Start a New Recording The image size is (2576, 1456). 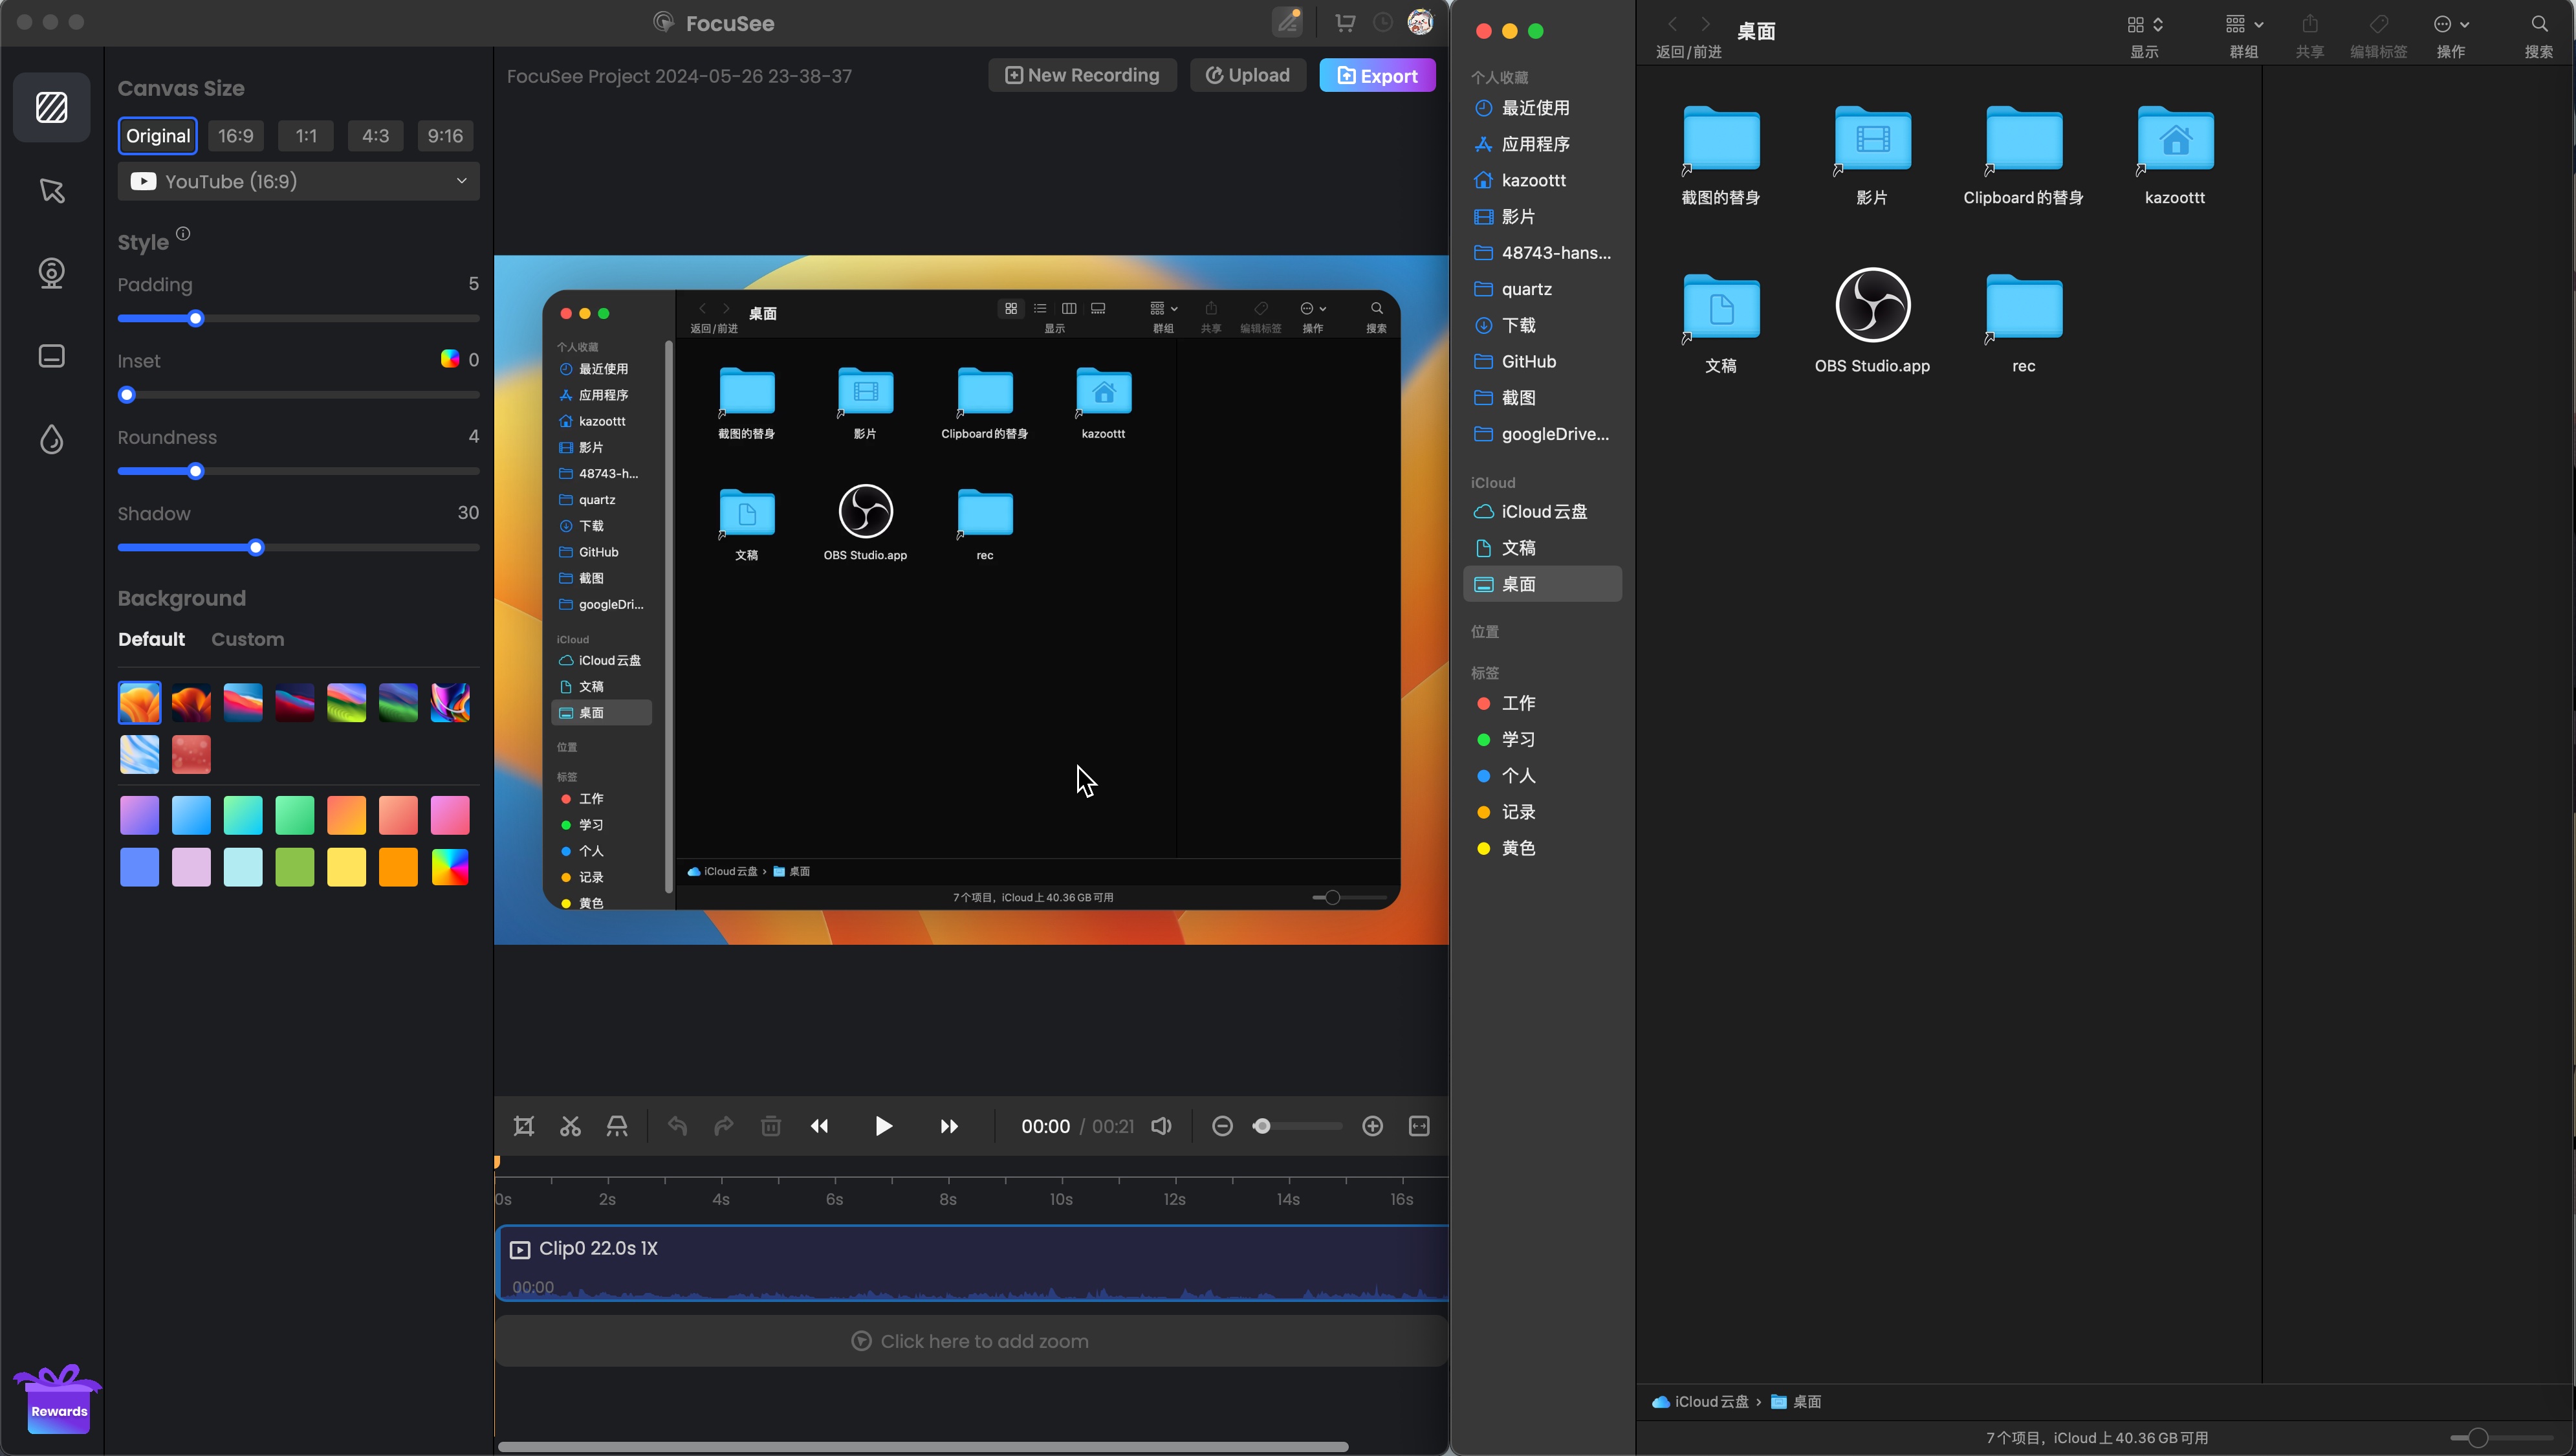1082,76
